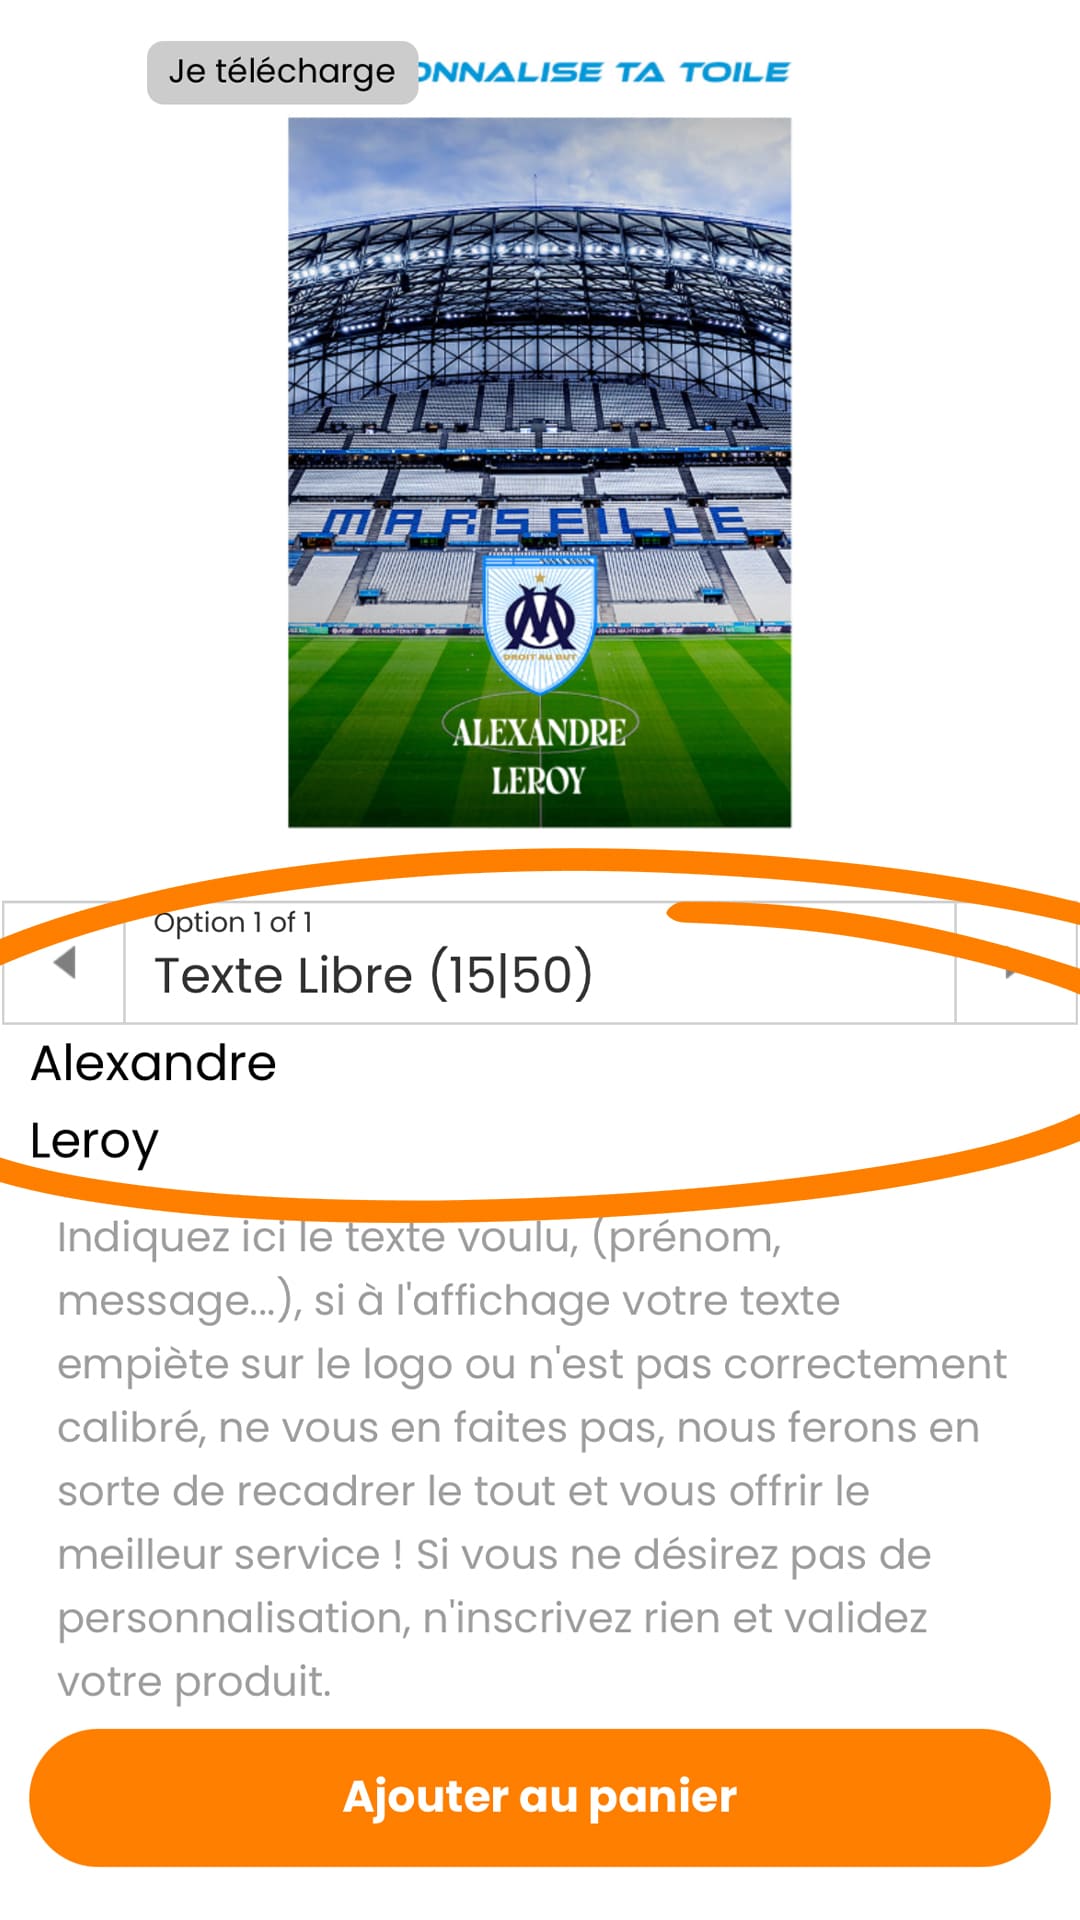Tap the Je télécharge button
This screenshot has height=1920, width=1080.
click(x=282, y=72)
